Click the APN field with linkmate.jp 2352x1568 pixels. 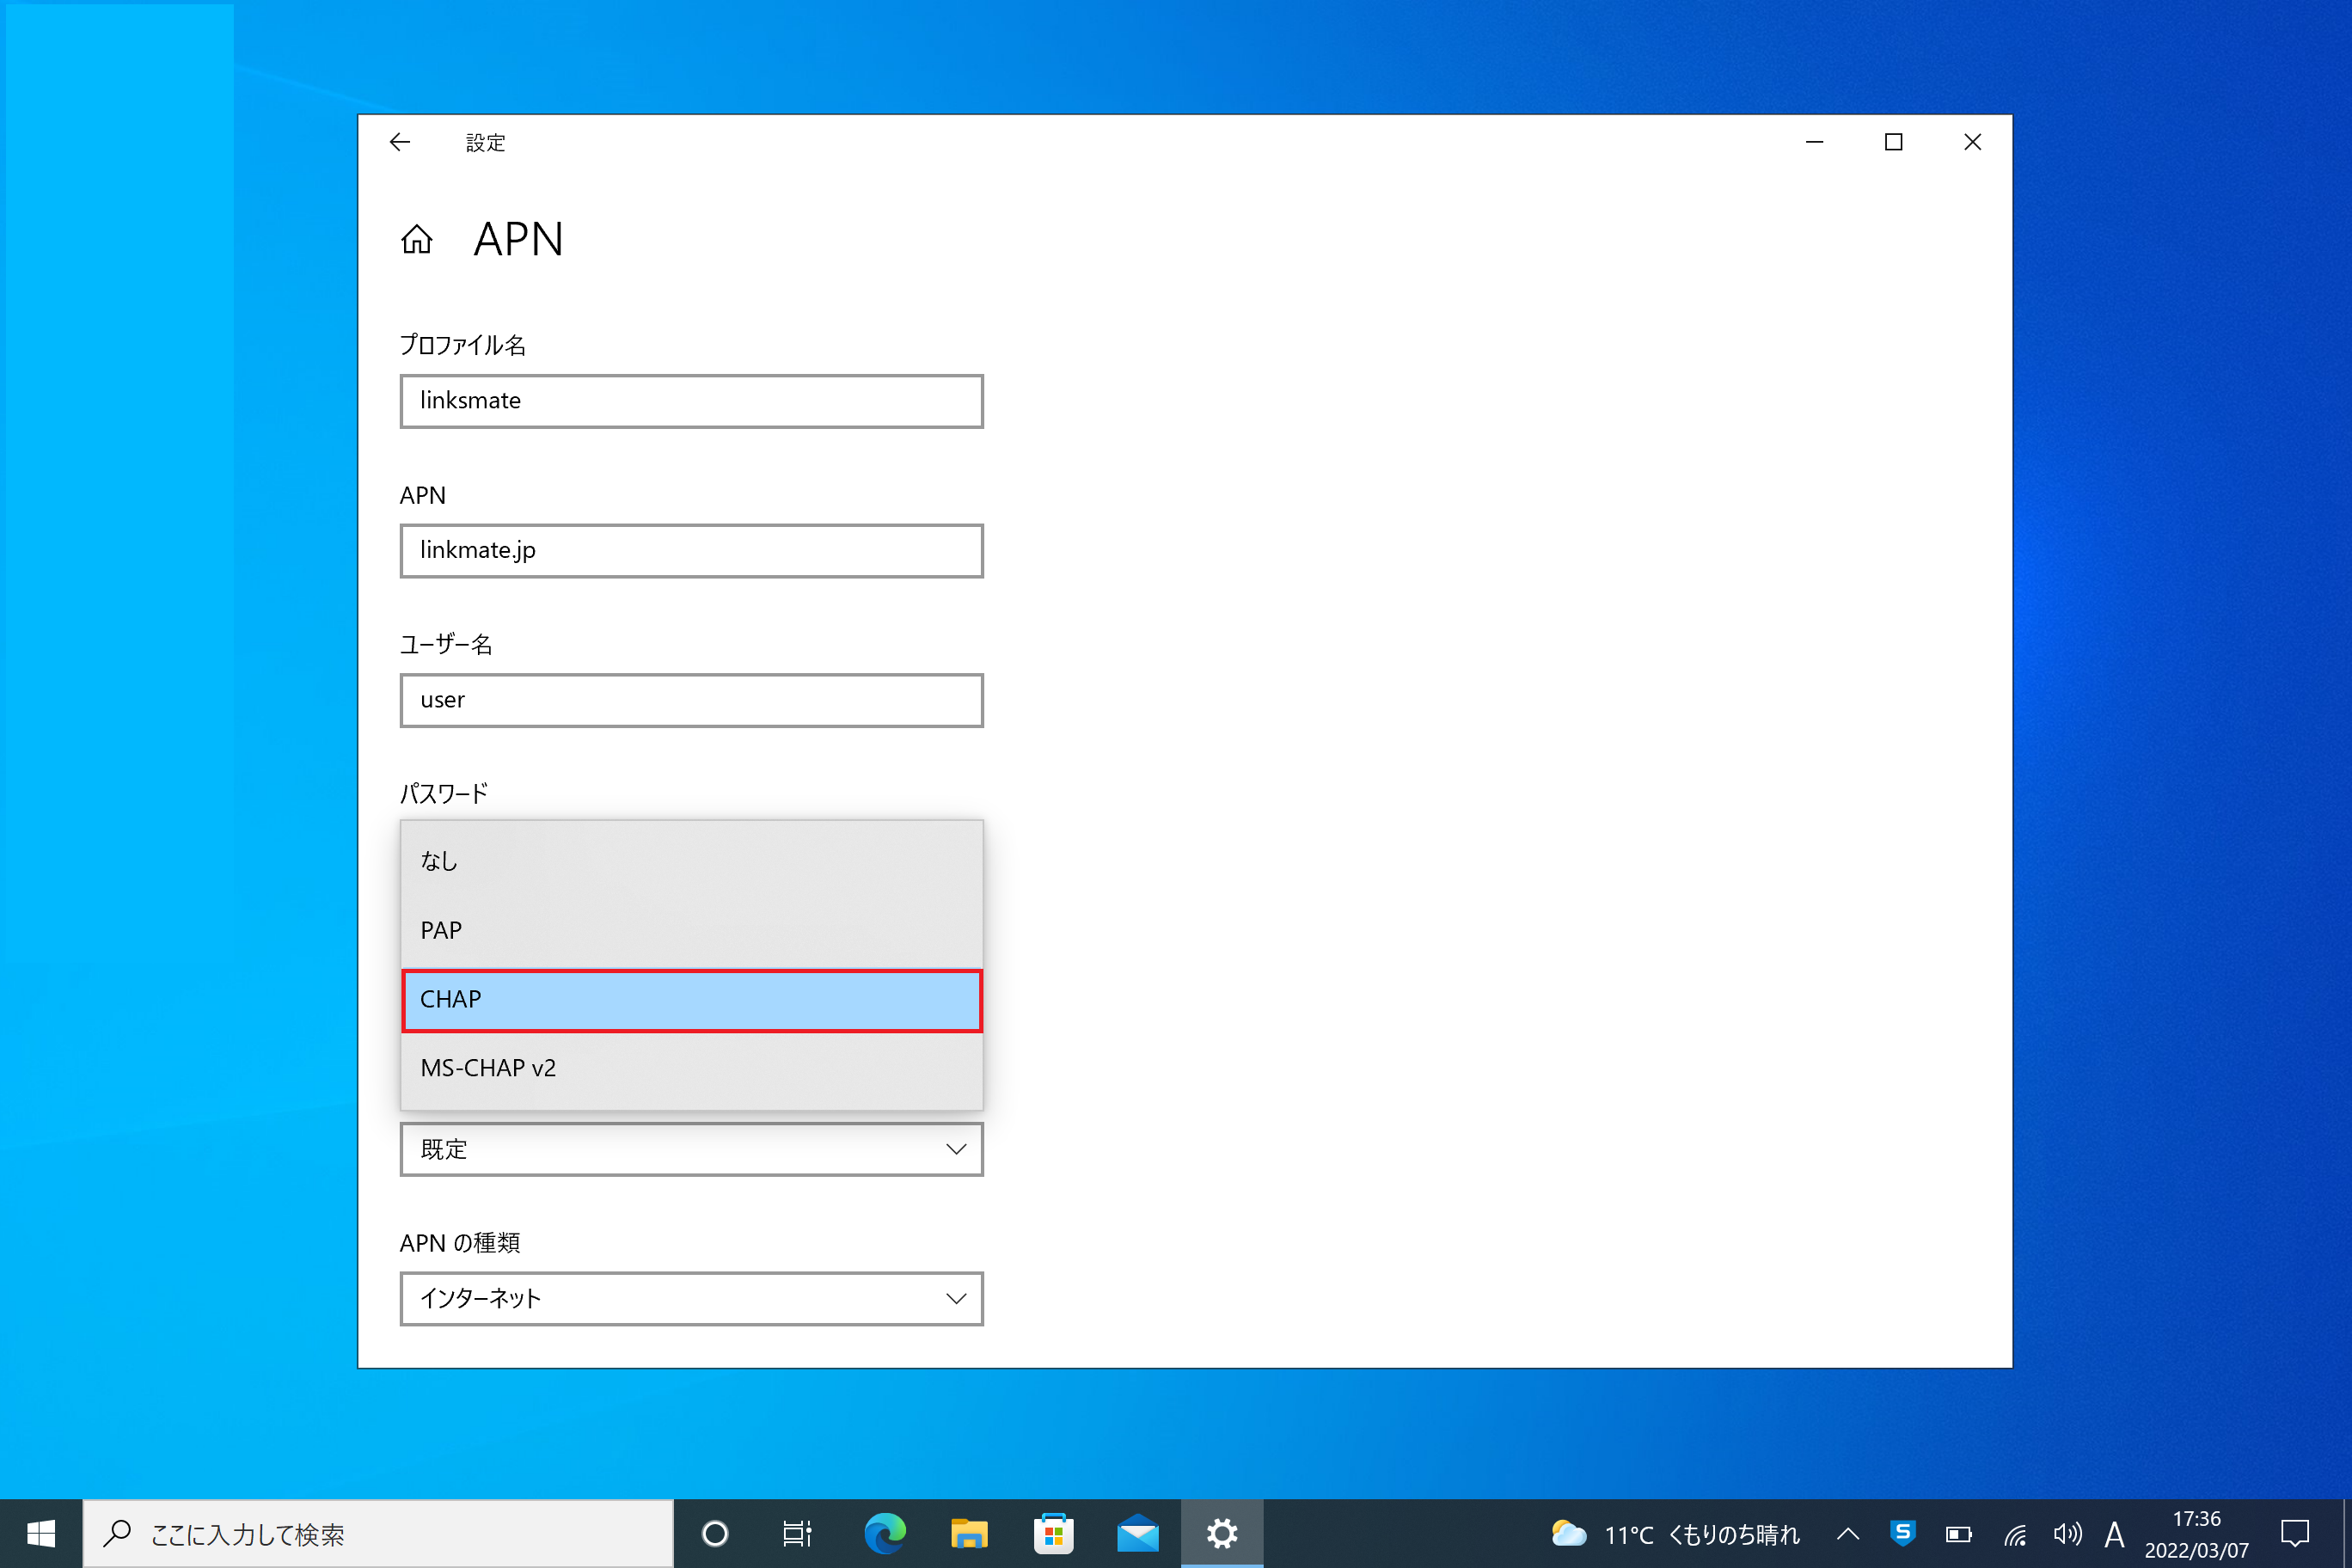[x=692, y=551]
